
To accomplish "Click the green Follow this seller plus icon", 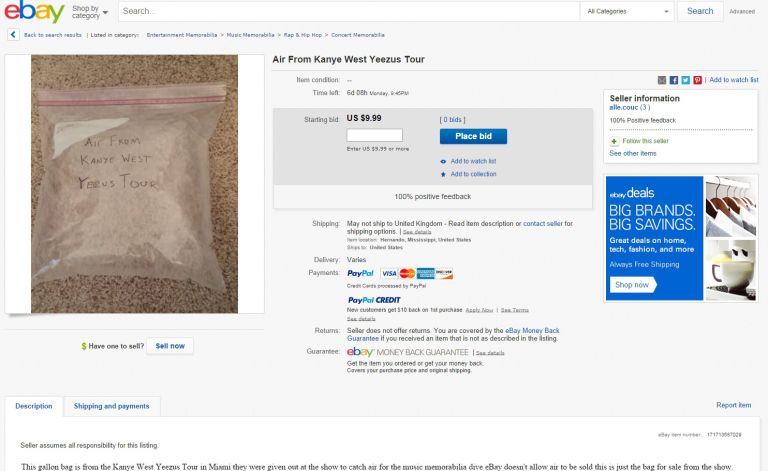I will [614, 141].
